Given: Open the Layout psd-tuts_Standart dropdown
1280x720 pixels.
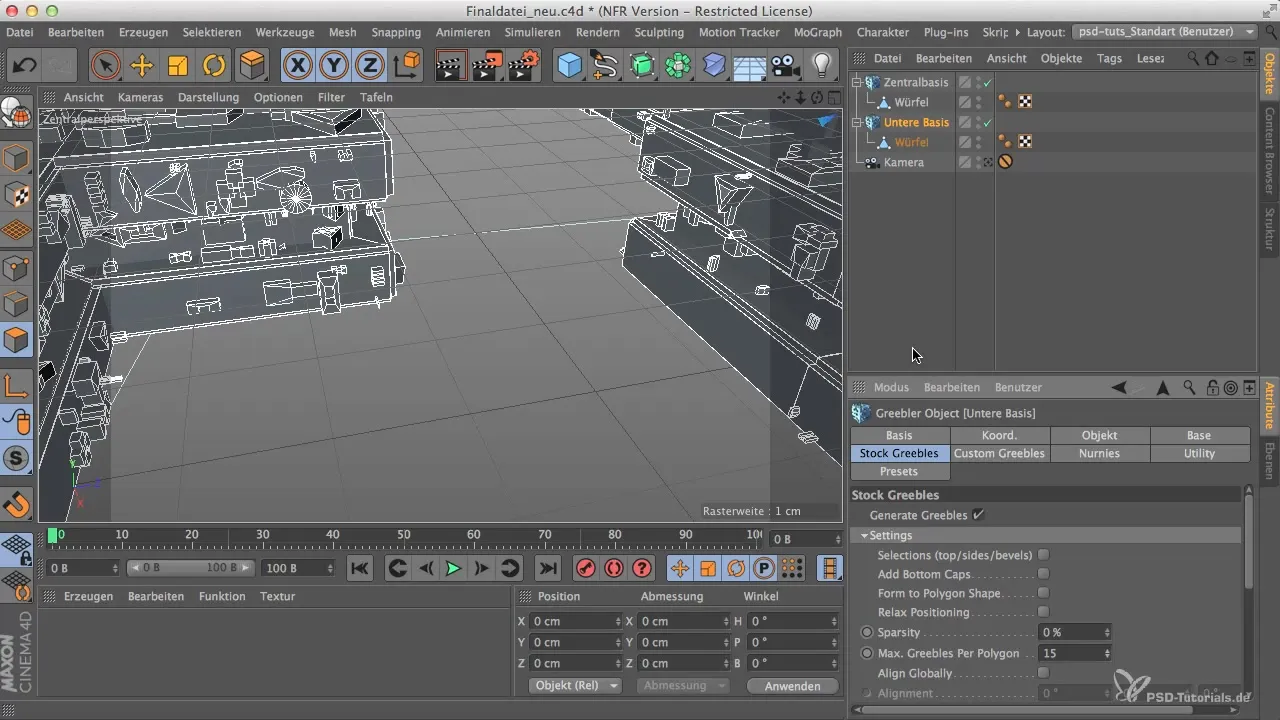Looking at the screenshot, I should pyautogui.click(x=1164, y=32).
